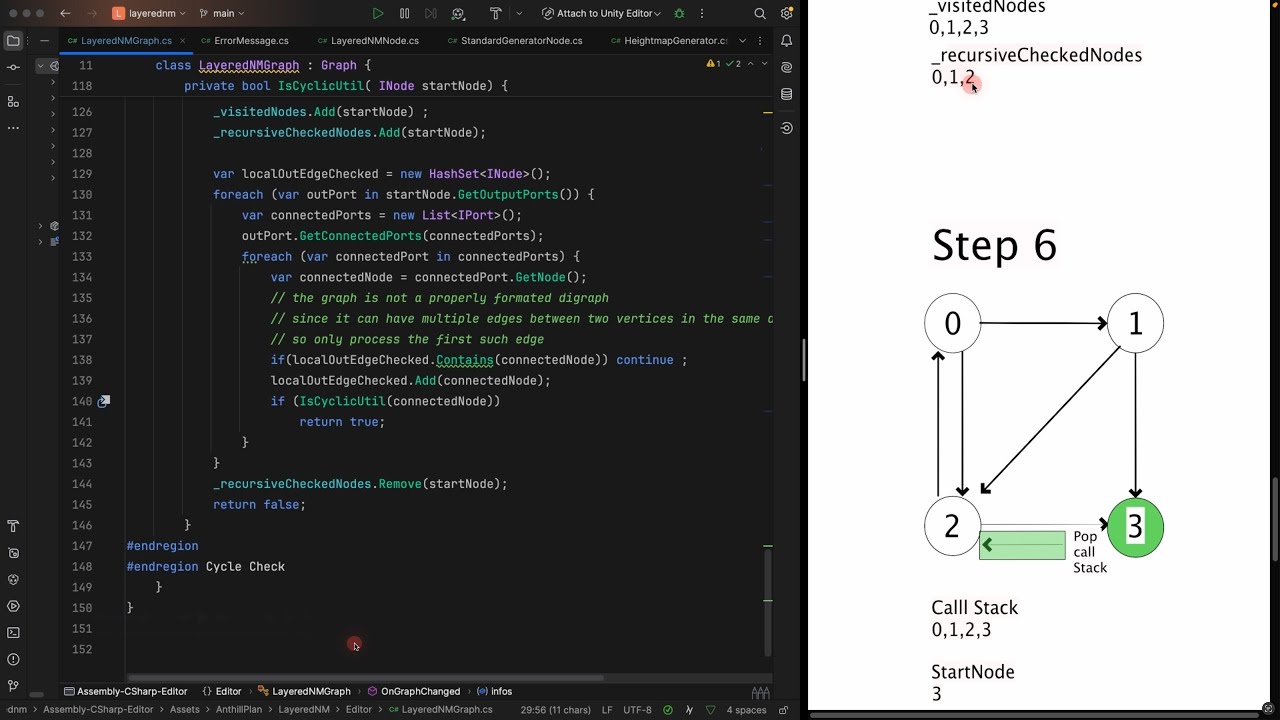Click the recursion gutter icon on line 140

(x=103, y=401)
